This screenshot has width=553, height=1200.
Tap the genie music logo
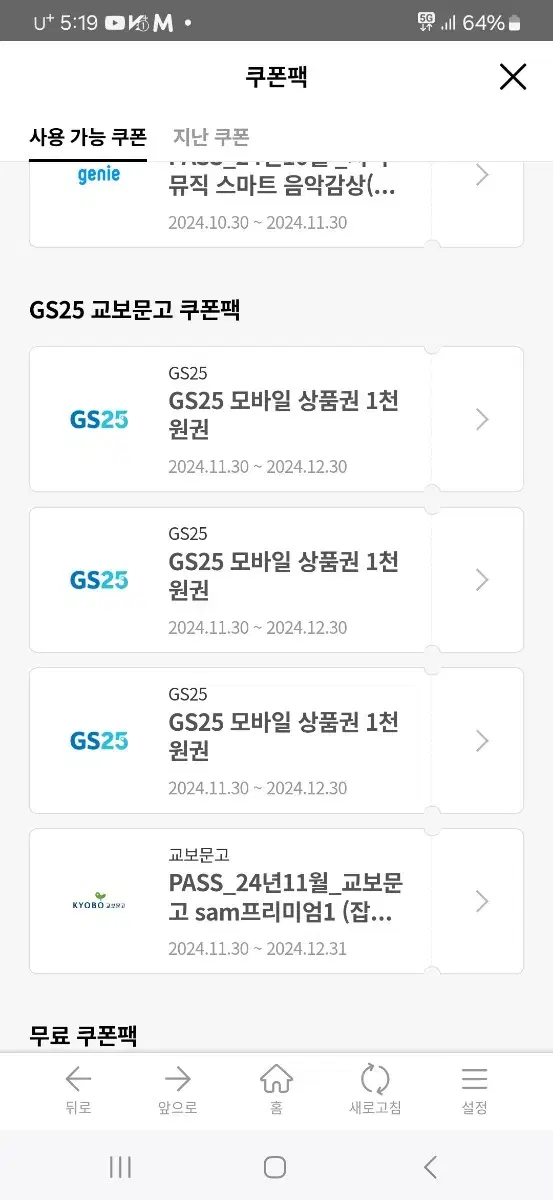99,175
